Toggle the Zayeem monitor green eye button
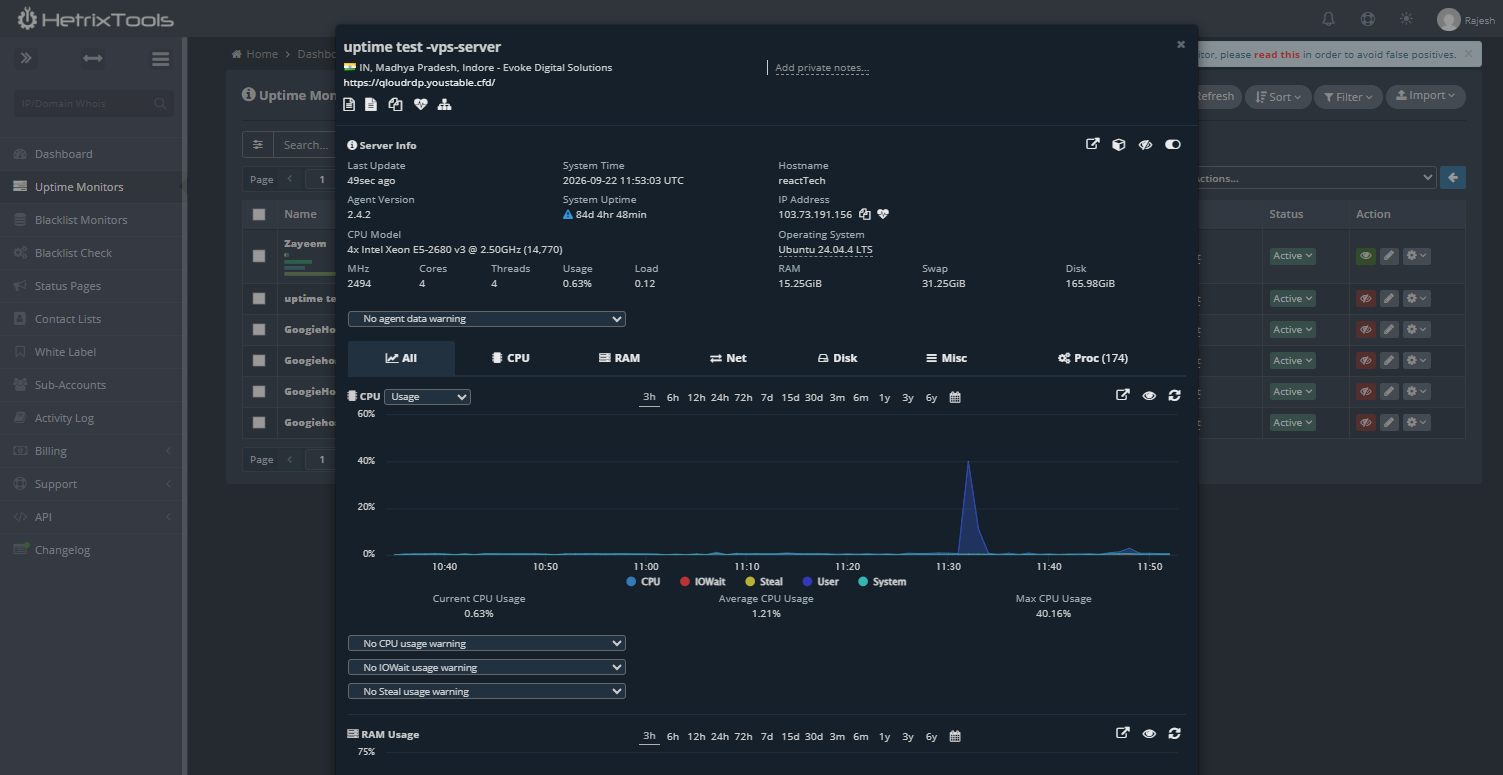 (1366, 256)
